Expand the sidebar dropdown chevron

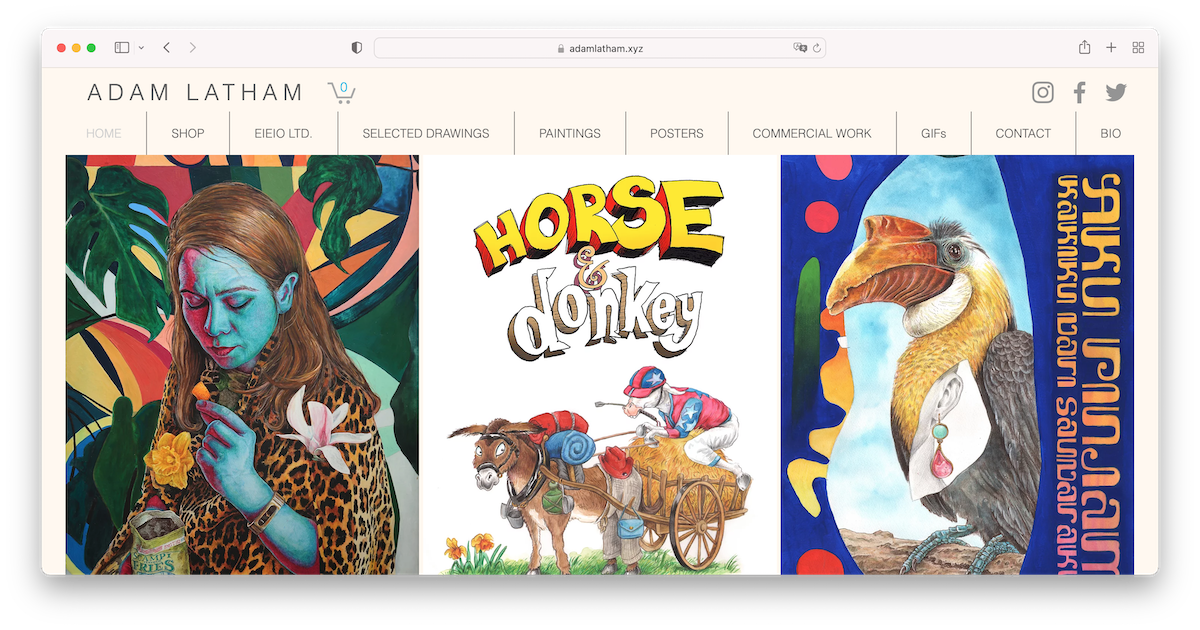click(141, 48)
